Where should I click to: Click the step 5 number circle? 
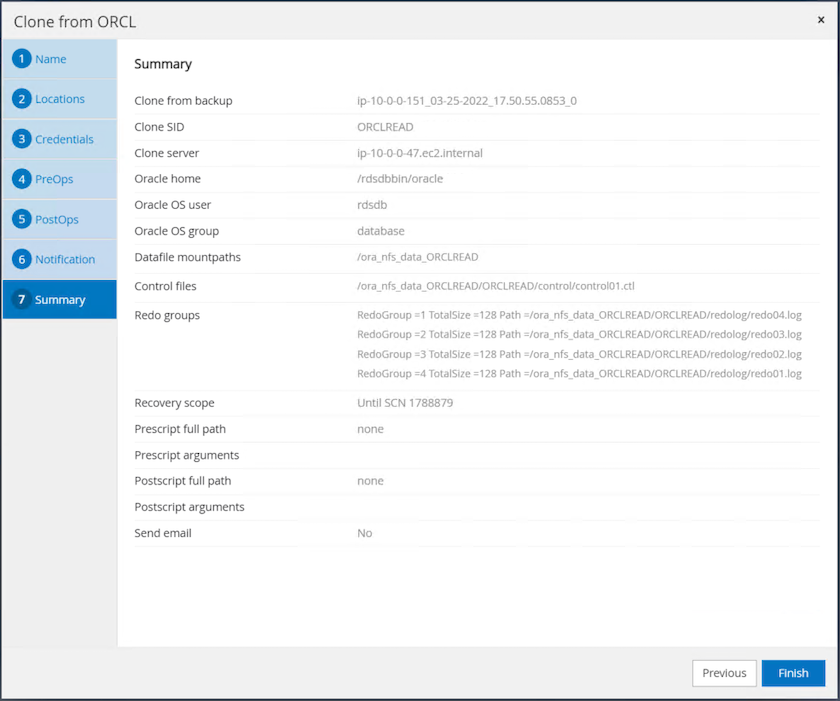(22, 219)
